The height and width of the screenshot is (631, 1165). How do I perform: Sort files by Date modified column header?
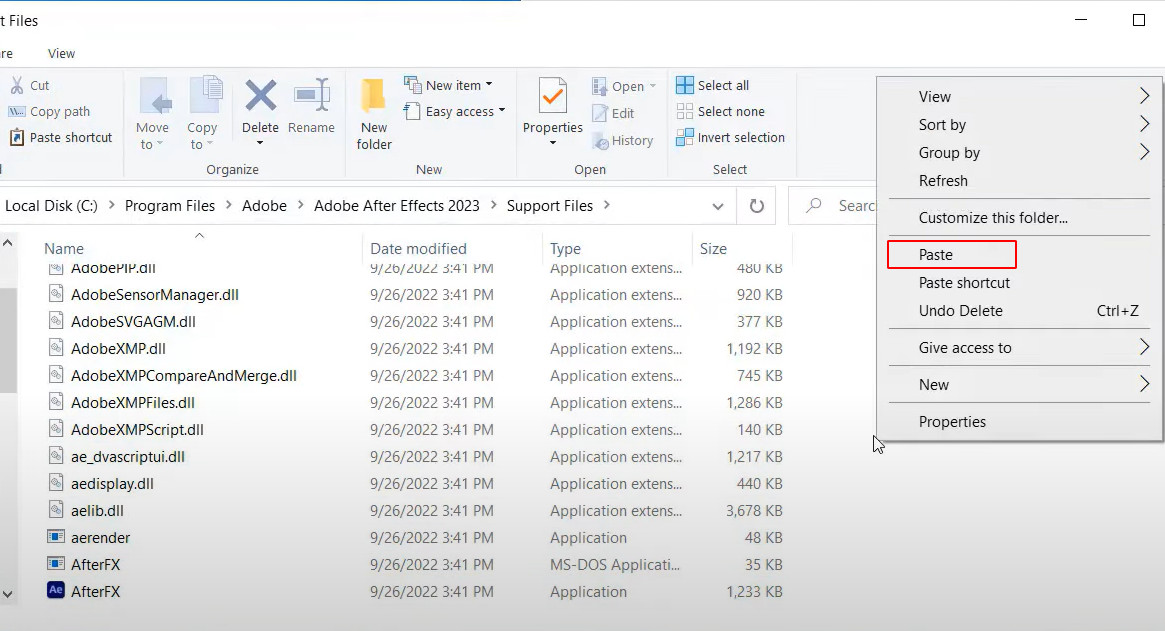point(418,249)
